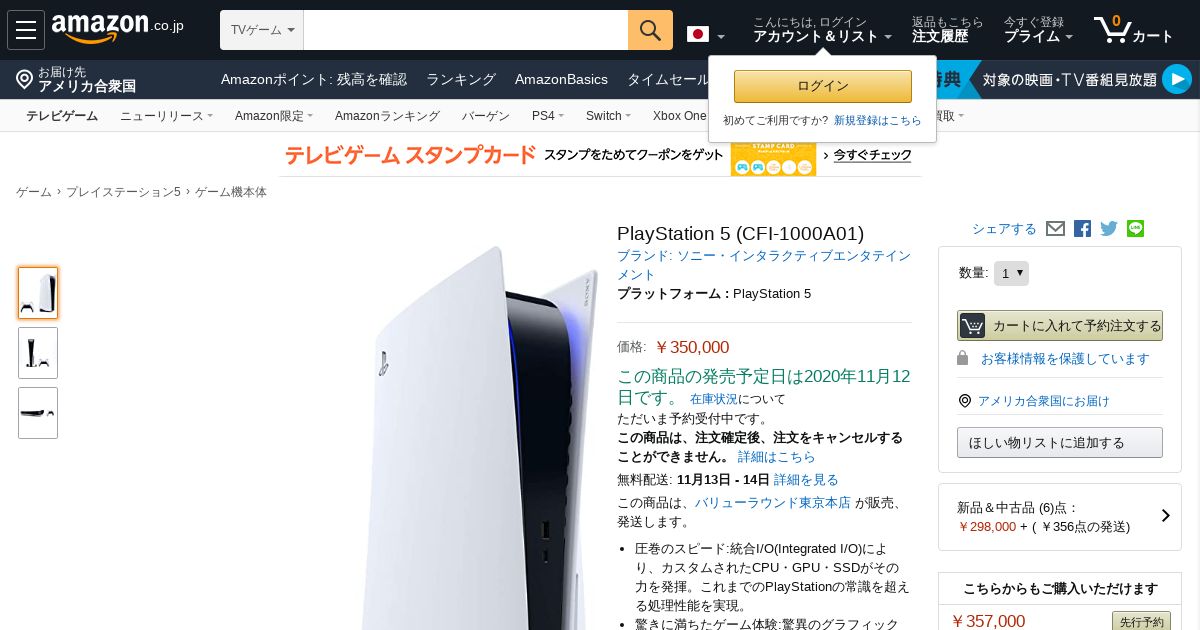This screenshot has height=630, width=1200.
Task: Expand the 数量 quantity dropdown
Action: point(1011,273)
